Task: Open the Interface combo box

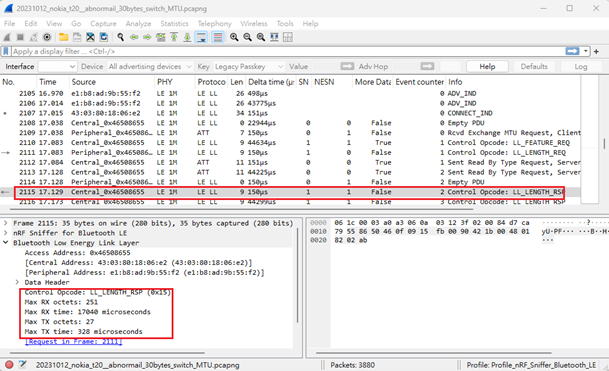Action: click(57, 66)
